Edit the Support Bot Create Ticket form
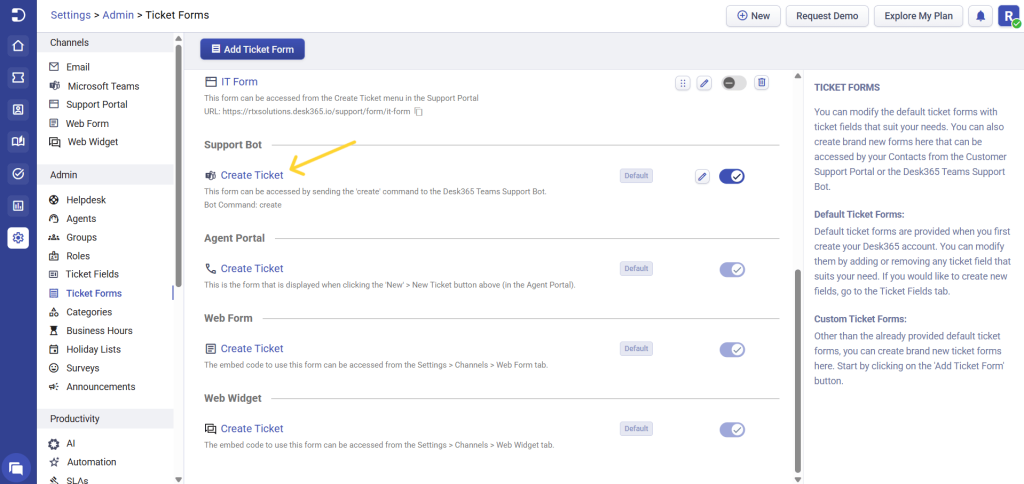 702,176
